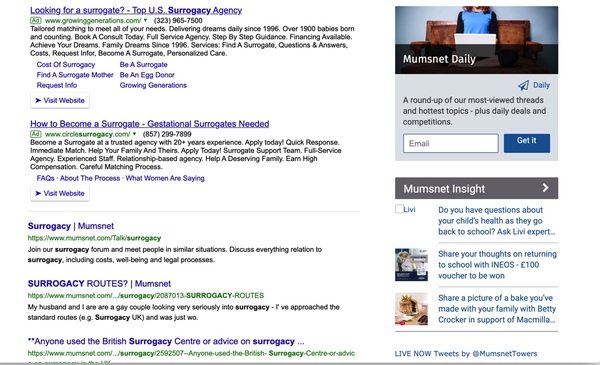600x365 pixels.
Task: Click the Mumsnet Daily banner image
Action: click(x=476, y=40)
